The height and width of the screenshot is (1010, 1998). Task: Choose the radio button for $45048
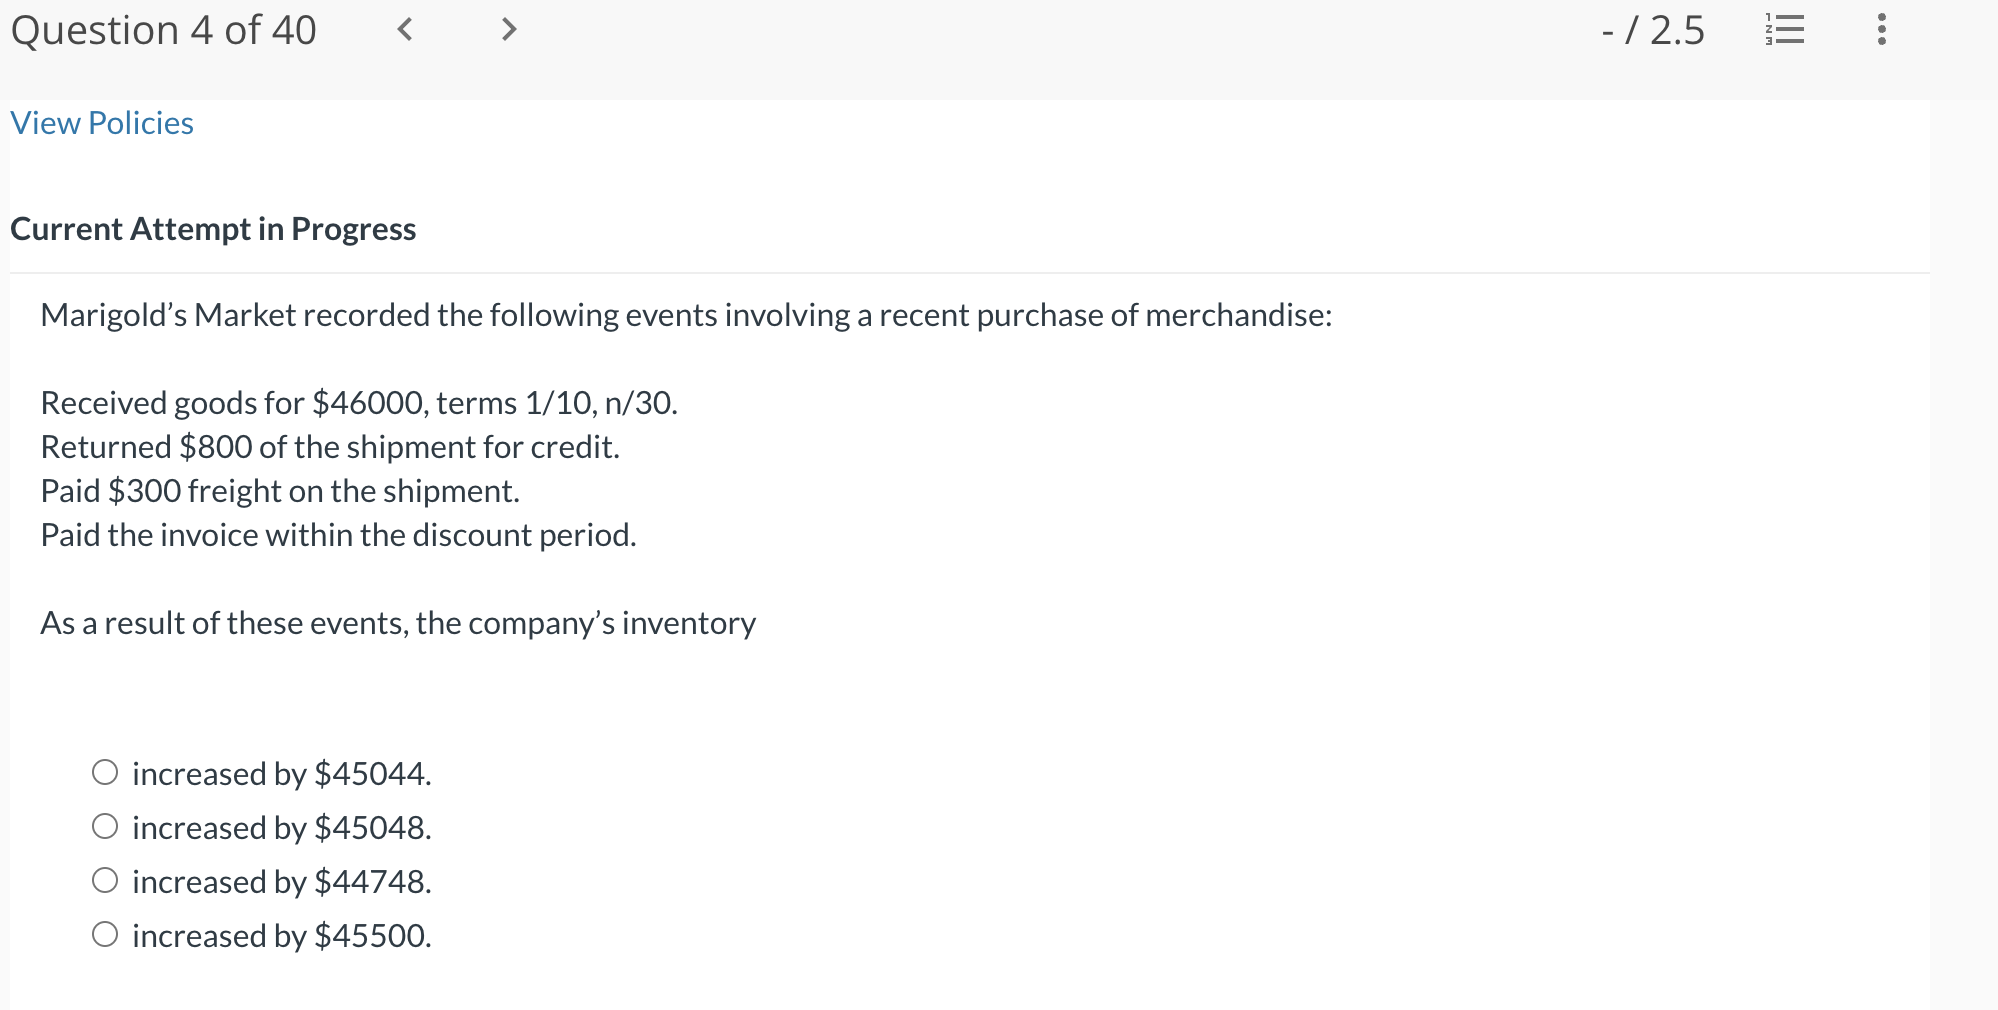pos(105,826)
